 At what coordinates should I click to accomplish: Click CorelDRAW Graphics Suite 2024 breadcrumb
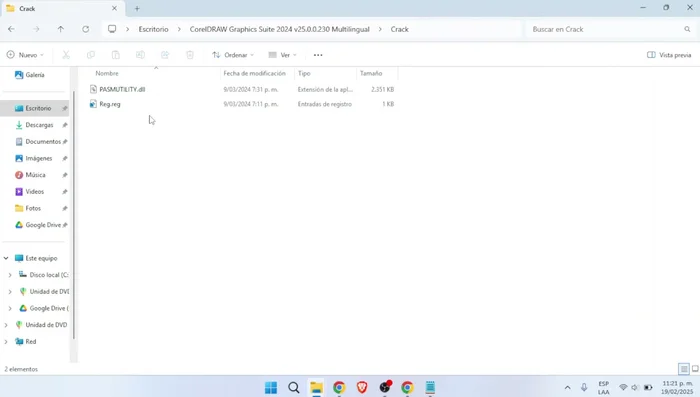pos(279,29)
